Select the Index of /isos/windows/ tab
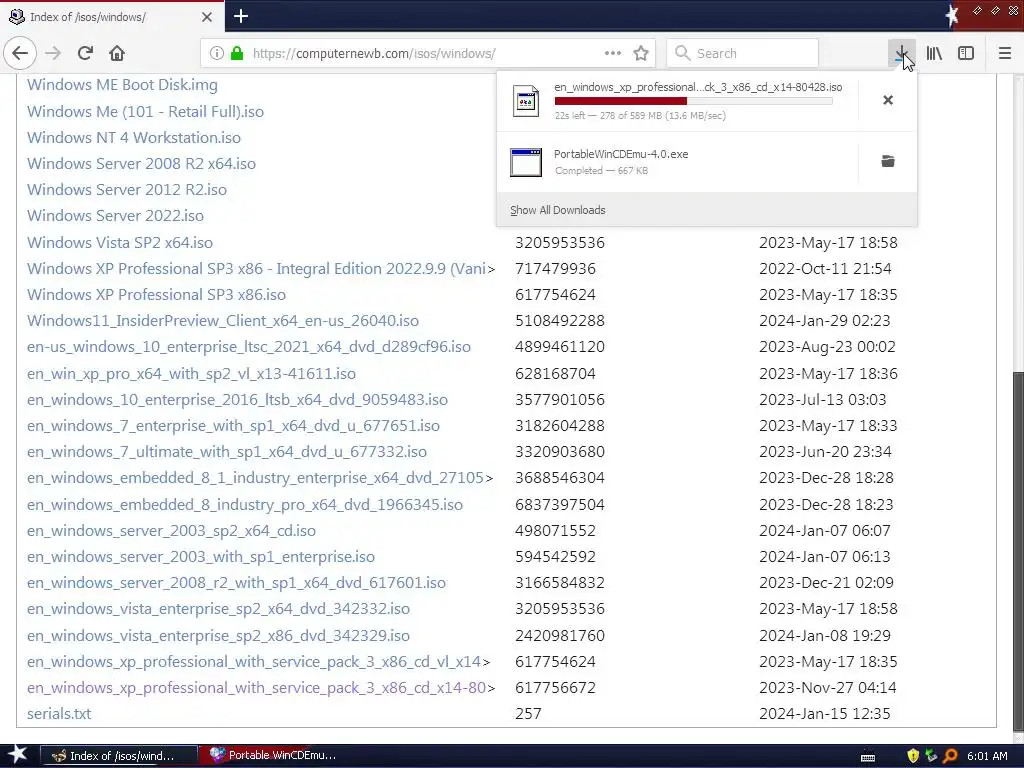This screenshot has width=1024, height=768. (112, 17)
